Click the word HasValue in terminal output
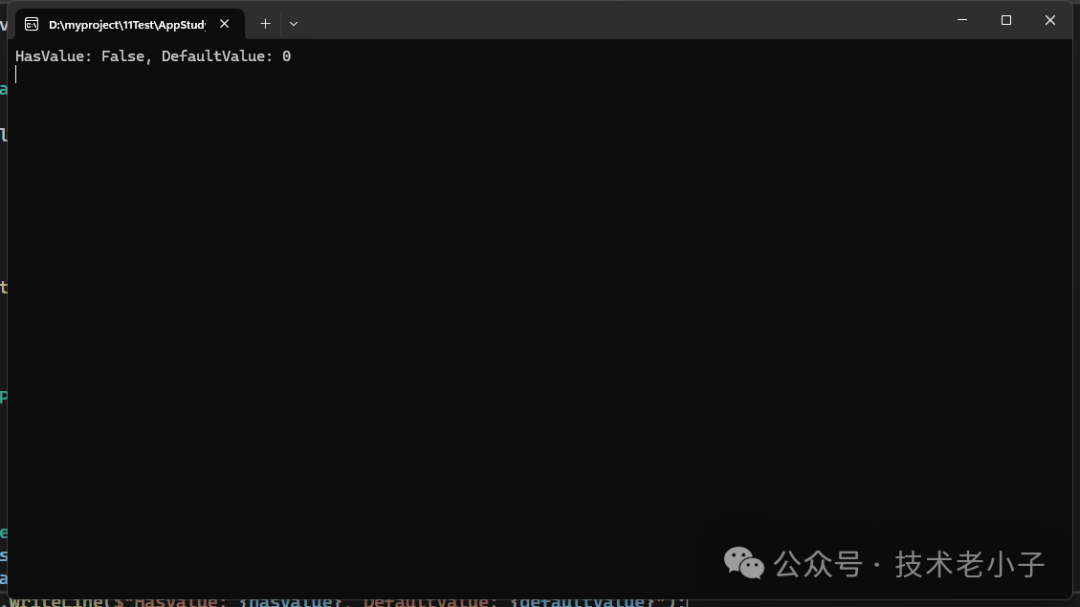The height and width of the screenshot is (607, 1080). 50,57
